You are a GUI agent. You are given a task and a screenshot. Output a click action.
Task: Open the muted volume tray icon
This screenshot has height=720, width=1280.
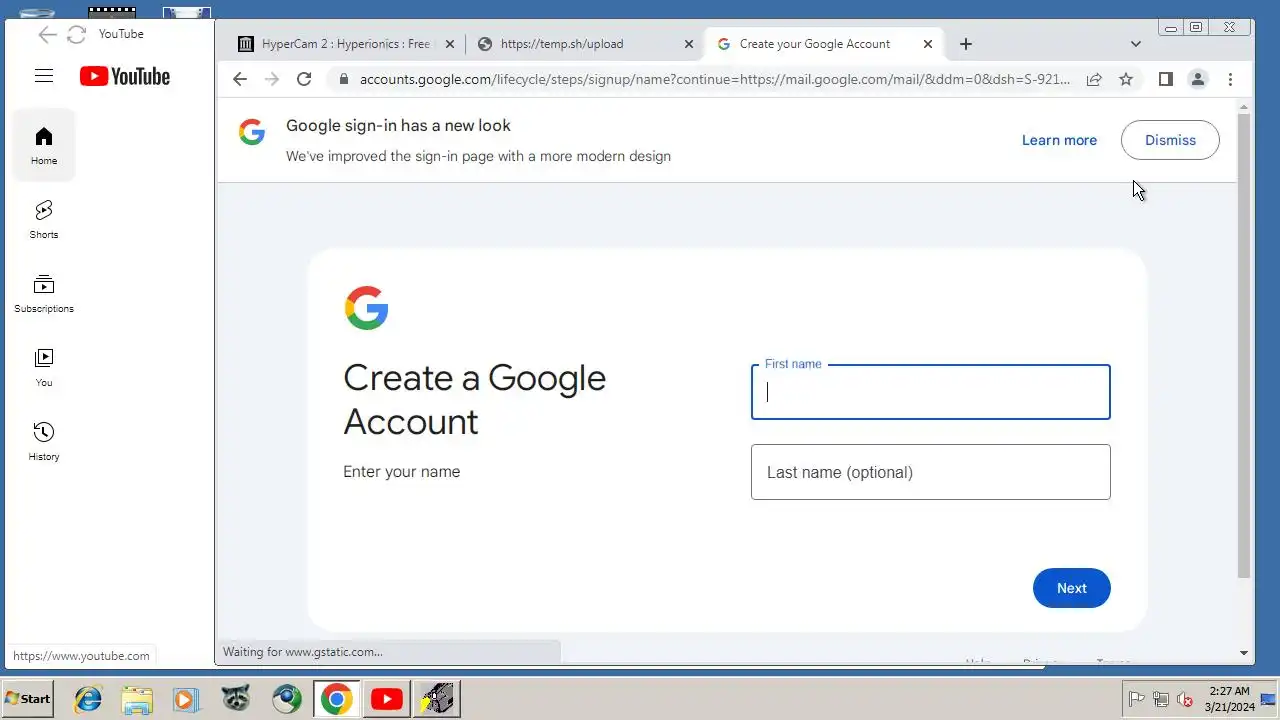point(1185,699)
